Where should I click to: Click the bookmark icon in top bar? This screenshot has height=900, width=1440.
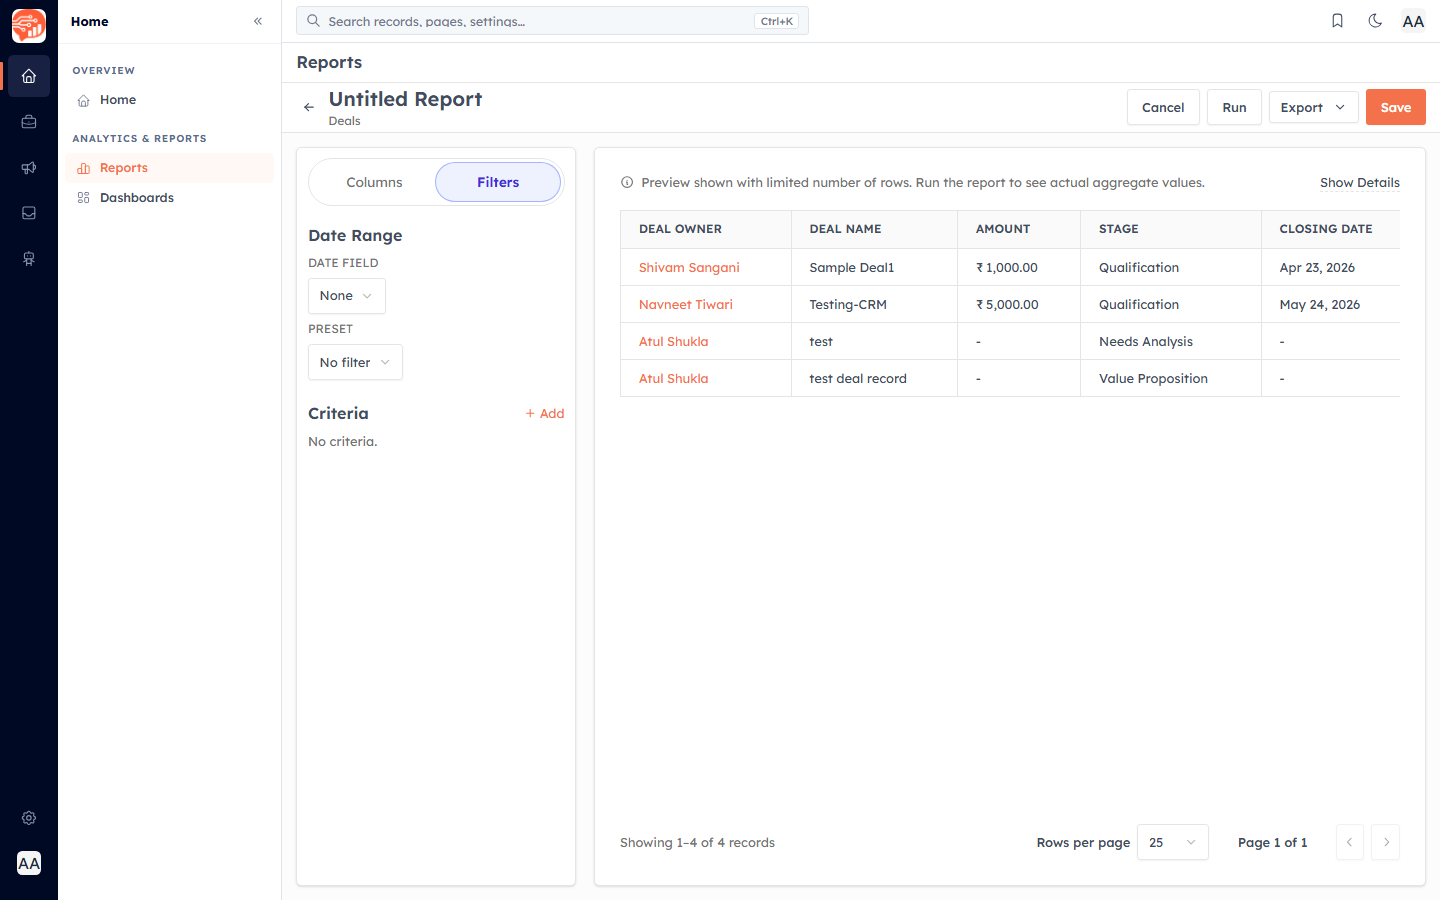point(1337,21)
